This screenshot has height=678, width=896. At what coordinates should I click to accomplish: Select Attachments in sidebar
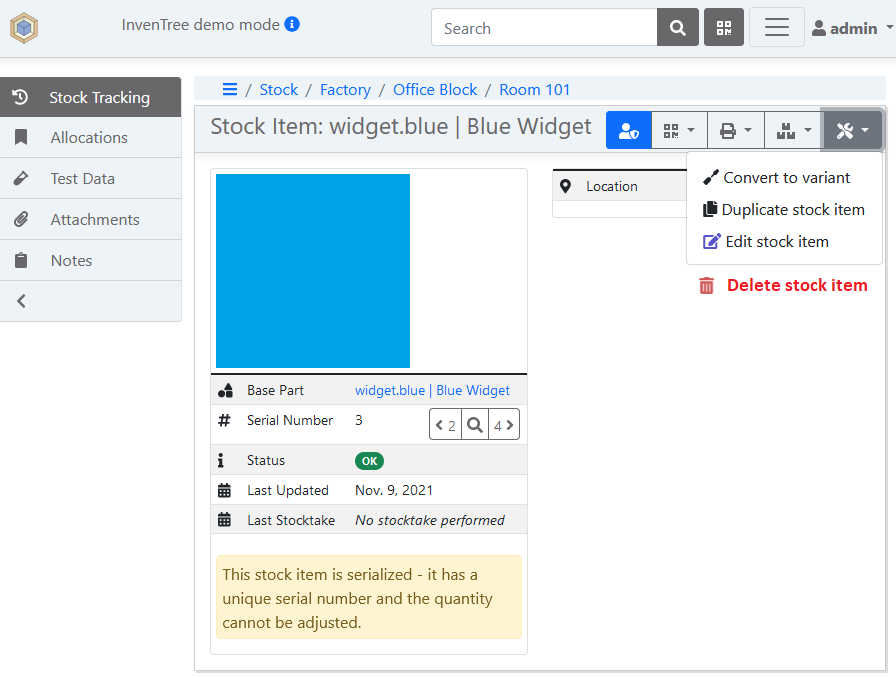pyautogui.click(x=90, y=220)
